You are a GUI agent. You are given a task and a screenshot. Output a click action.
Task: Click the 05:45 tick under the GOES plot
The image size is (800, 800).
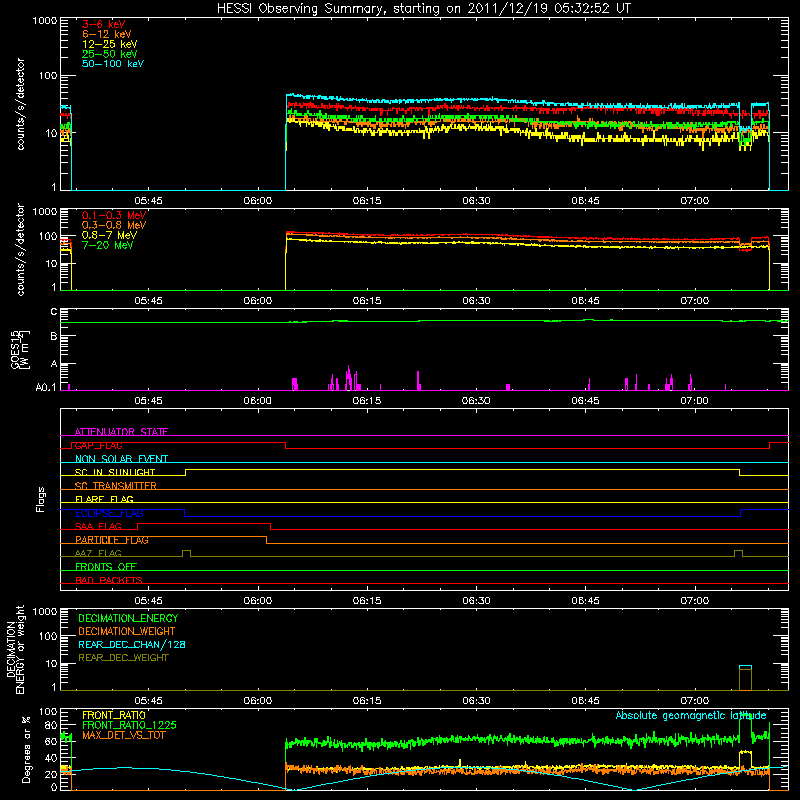point(148,401)
